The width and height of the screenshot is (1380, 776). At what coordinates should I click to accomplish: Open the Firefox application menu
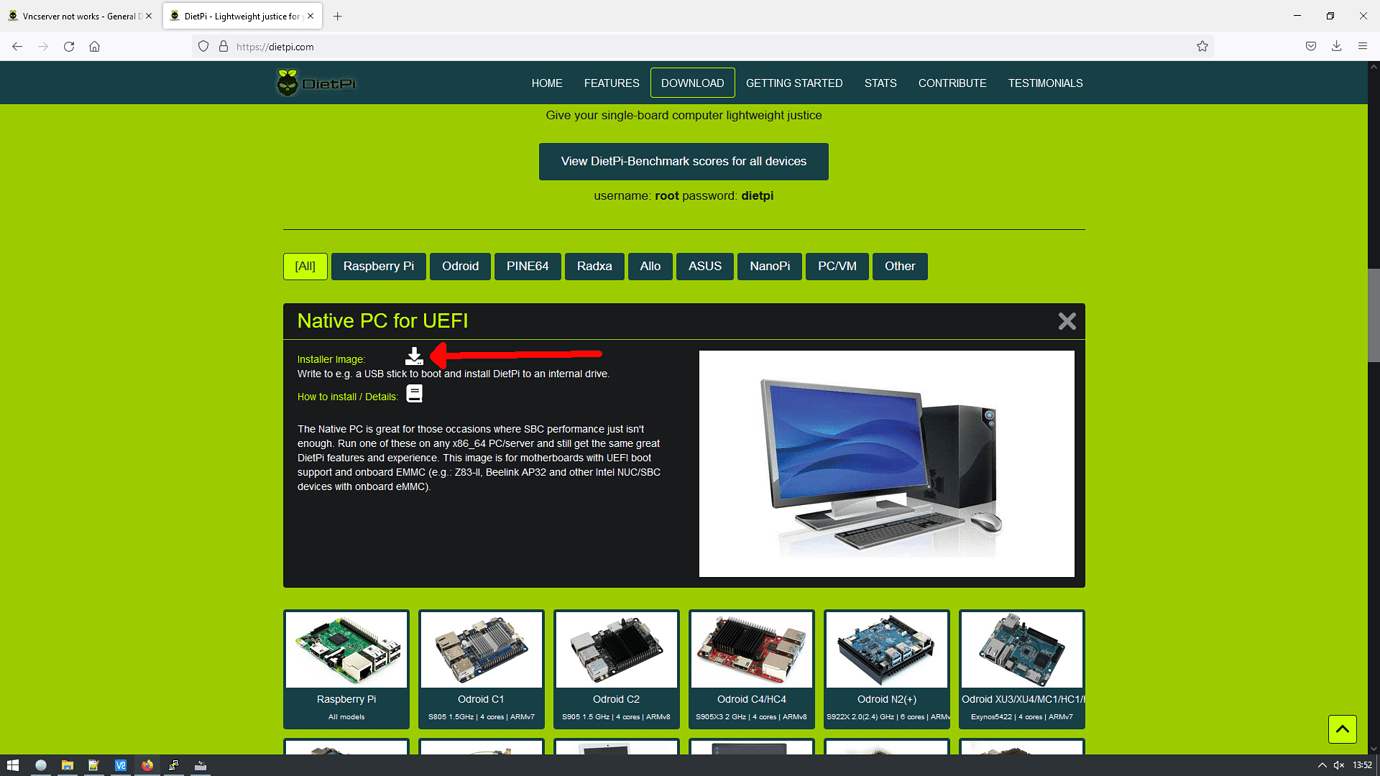pos(1363,46)
